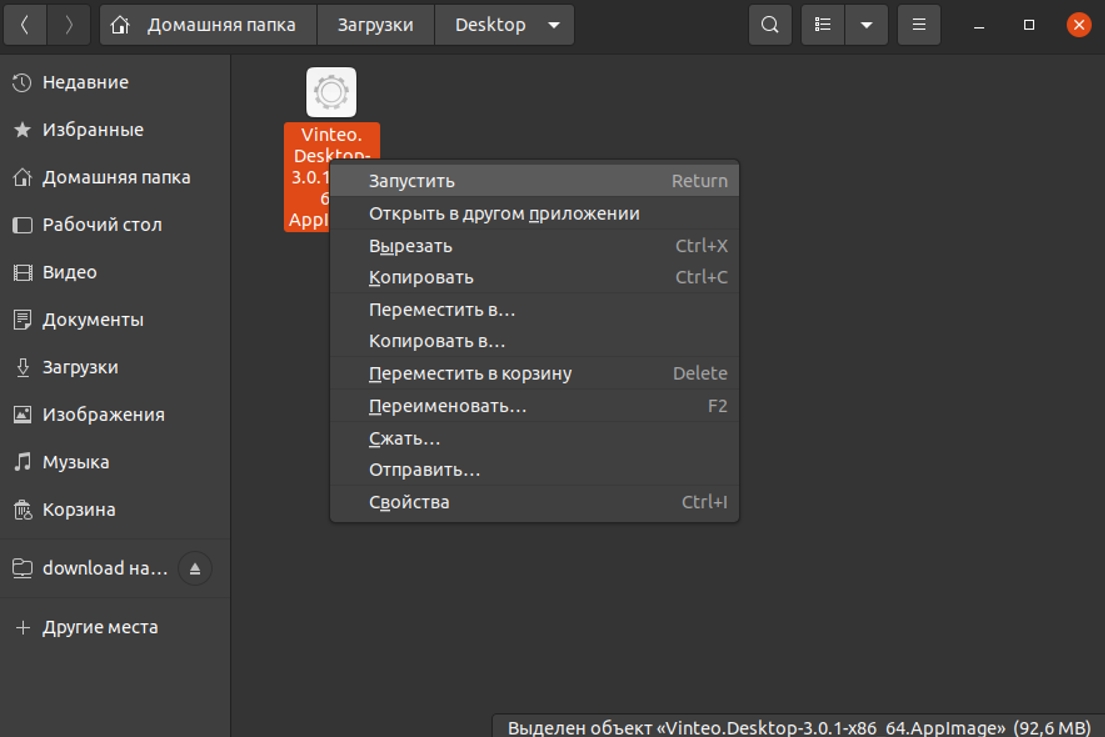
Task: Go back with the left arrow button
Action: pyautogui.click(x=25, y=25)
